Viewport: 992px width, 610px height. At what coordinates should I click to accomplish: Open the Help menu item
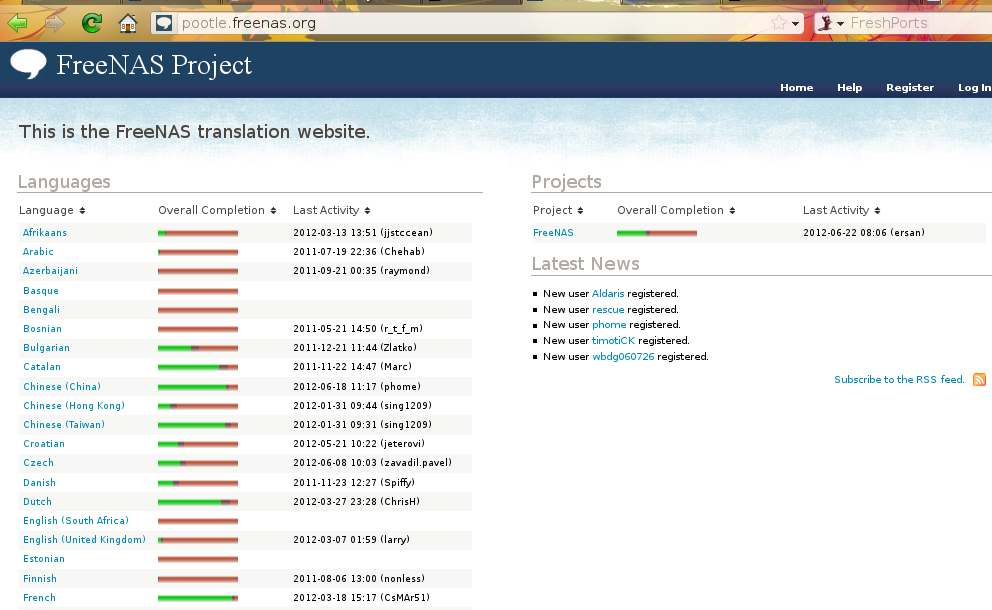[849, 87]
